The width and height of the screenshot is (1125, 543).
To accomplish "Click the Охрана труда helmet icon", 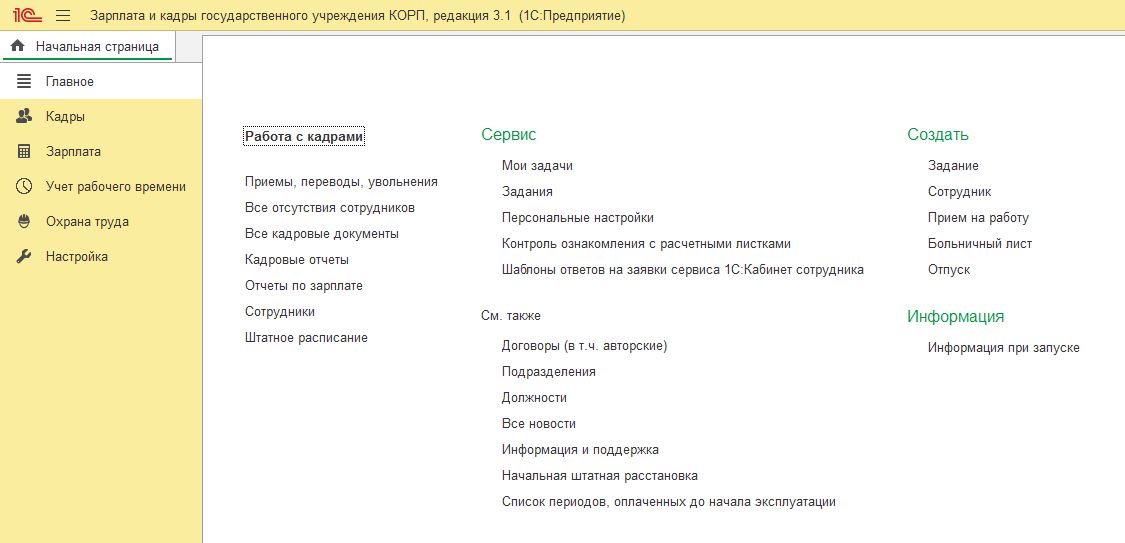I will (25, 221).
